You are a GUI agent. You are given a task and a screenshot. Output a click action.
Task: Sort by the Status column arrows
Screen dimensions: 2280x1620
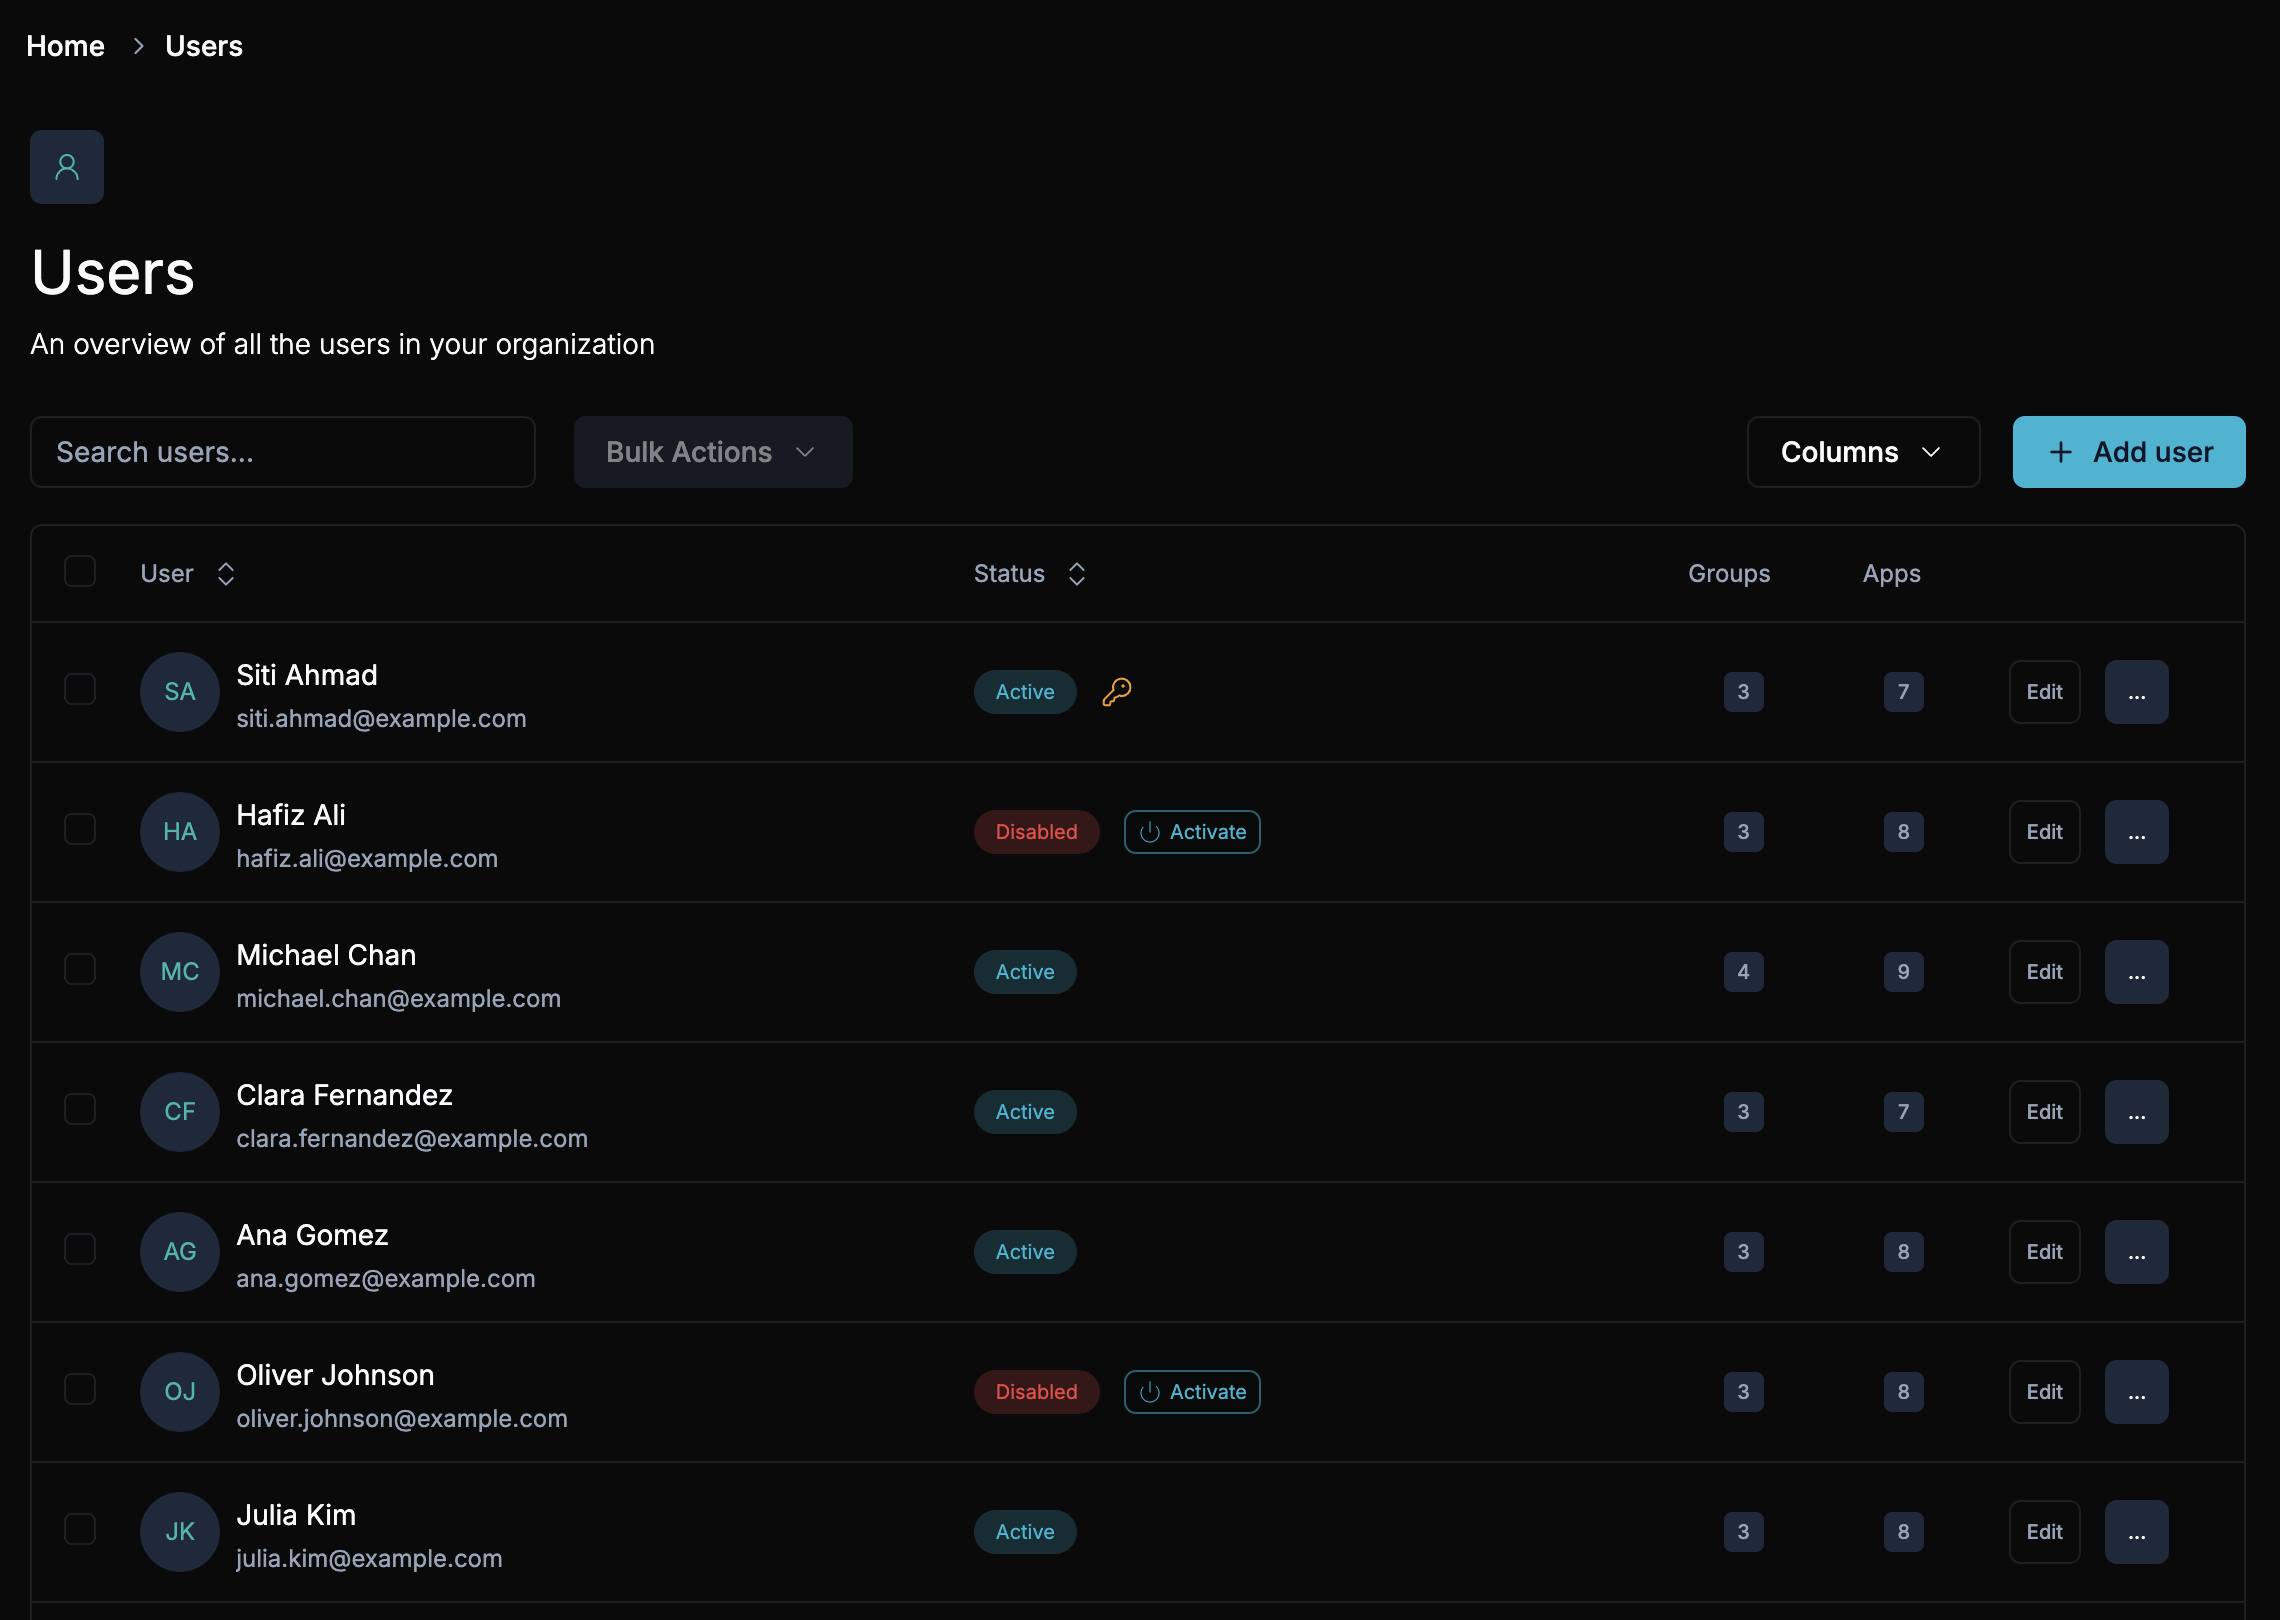[x=1077, y=574]
